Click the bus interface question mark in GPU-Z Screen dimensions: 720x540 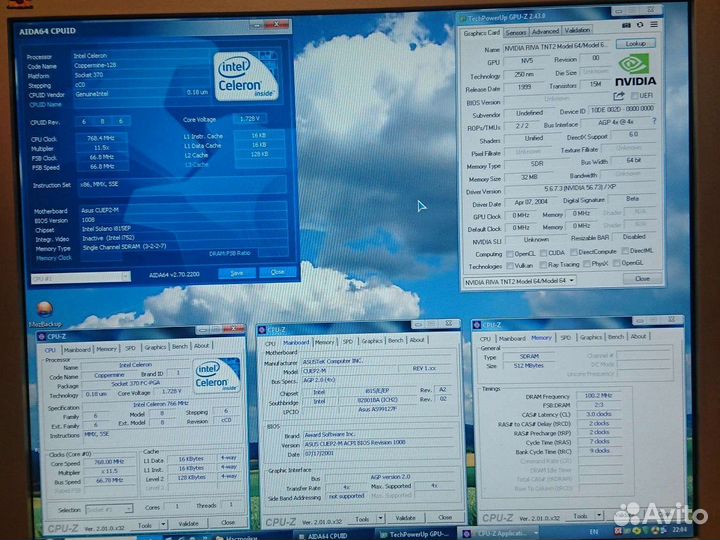[654, 121]
